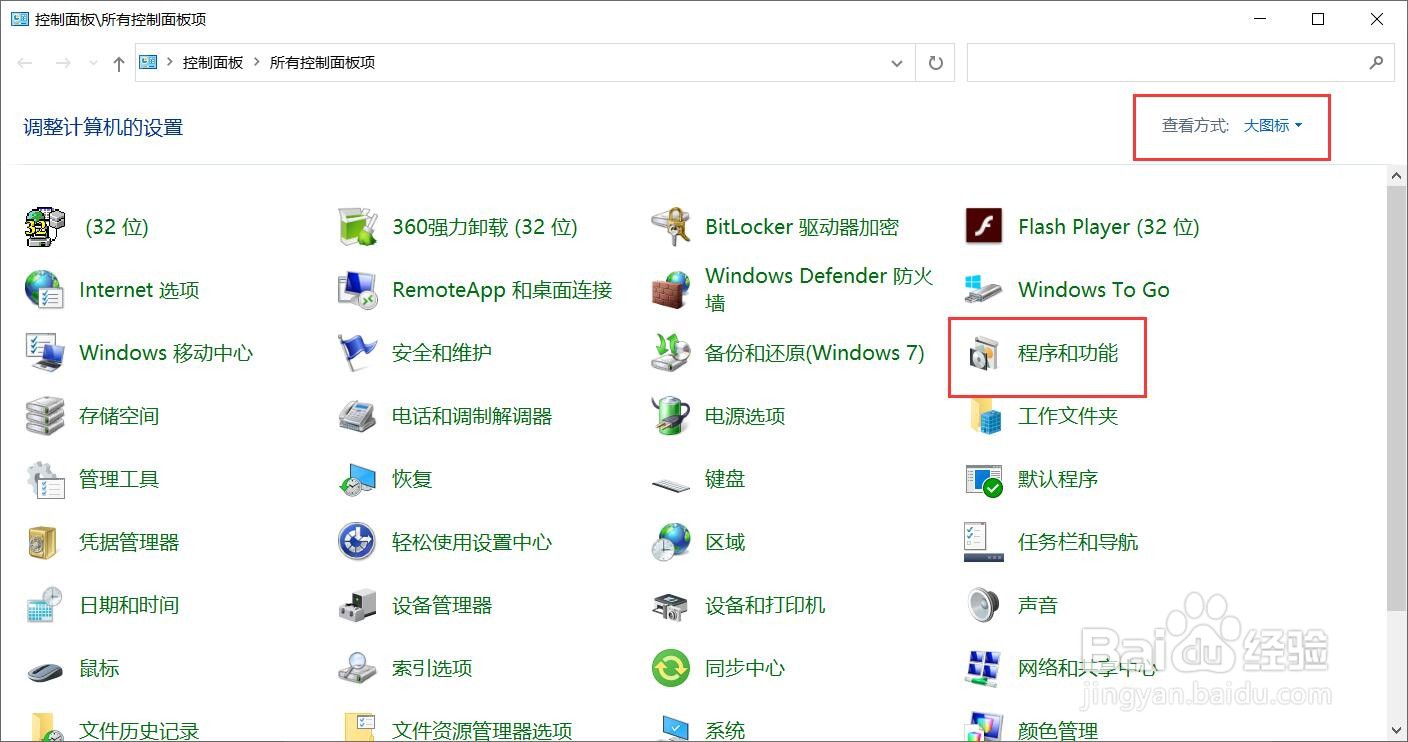Screen dimensions: 1408x742
Task: Open the 大图标 view mode dropdown
Action: point(1272,126)
